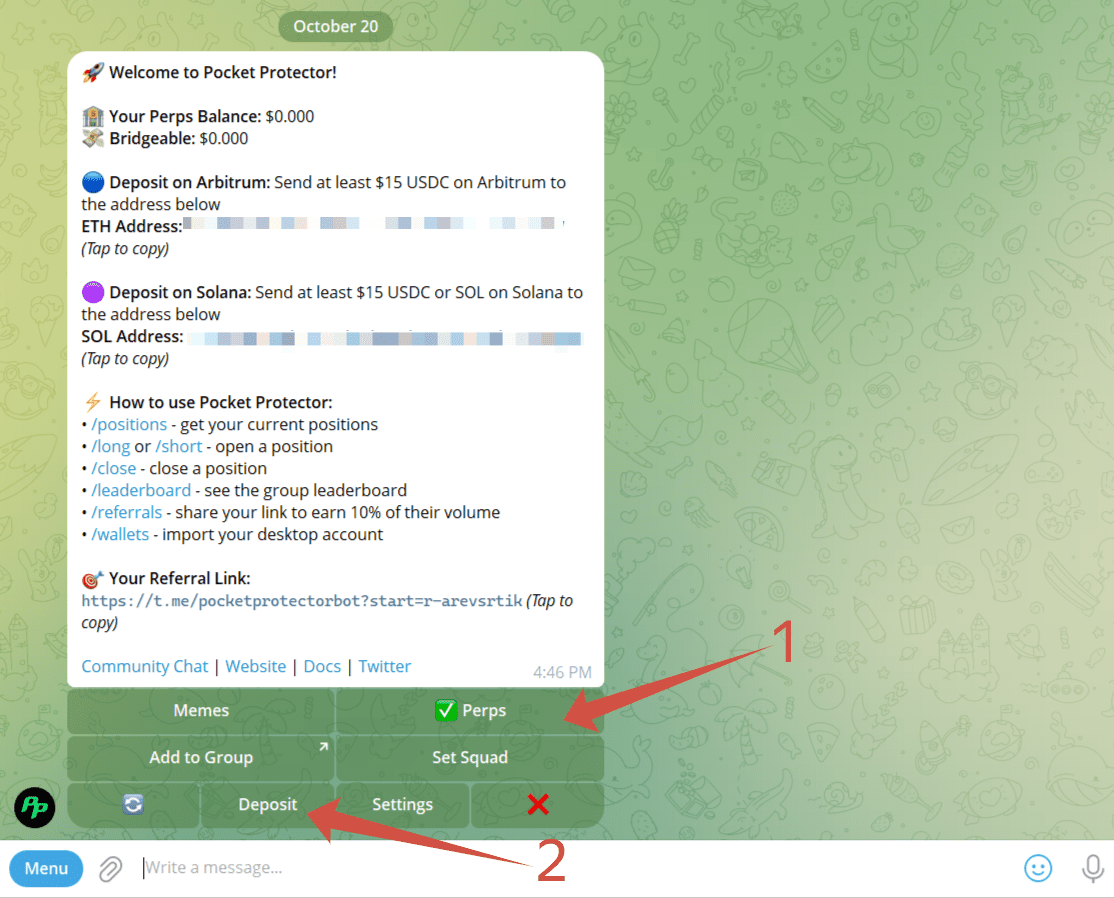Open the Pocket Protector bot avatar
The image size is (1114, 898).
point(35,807)
